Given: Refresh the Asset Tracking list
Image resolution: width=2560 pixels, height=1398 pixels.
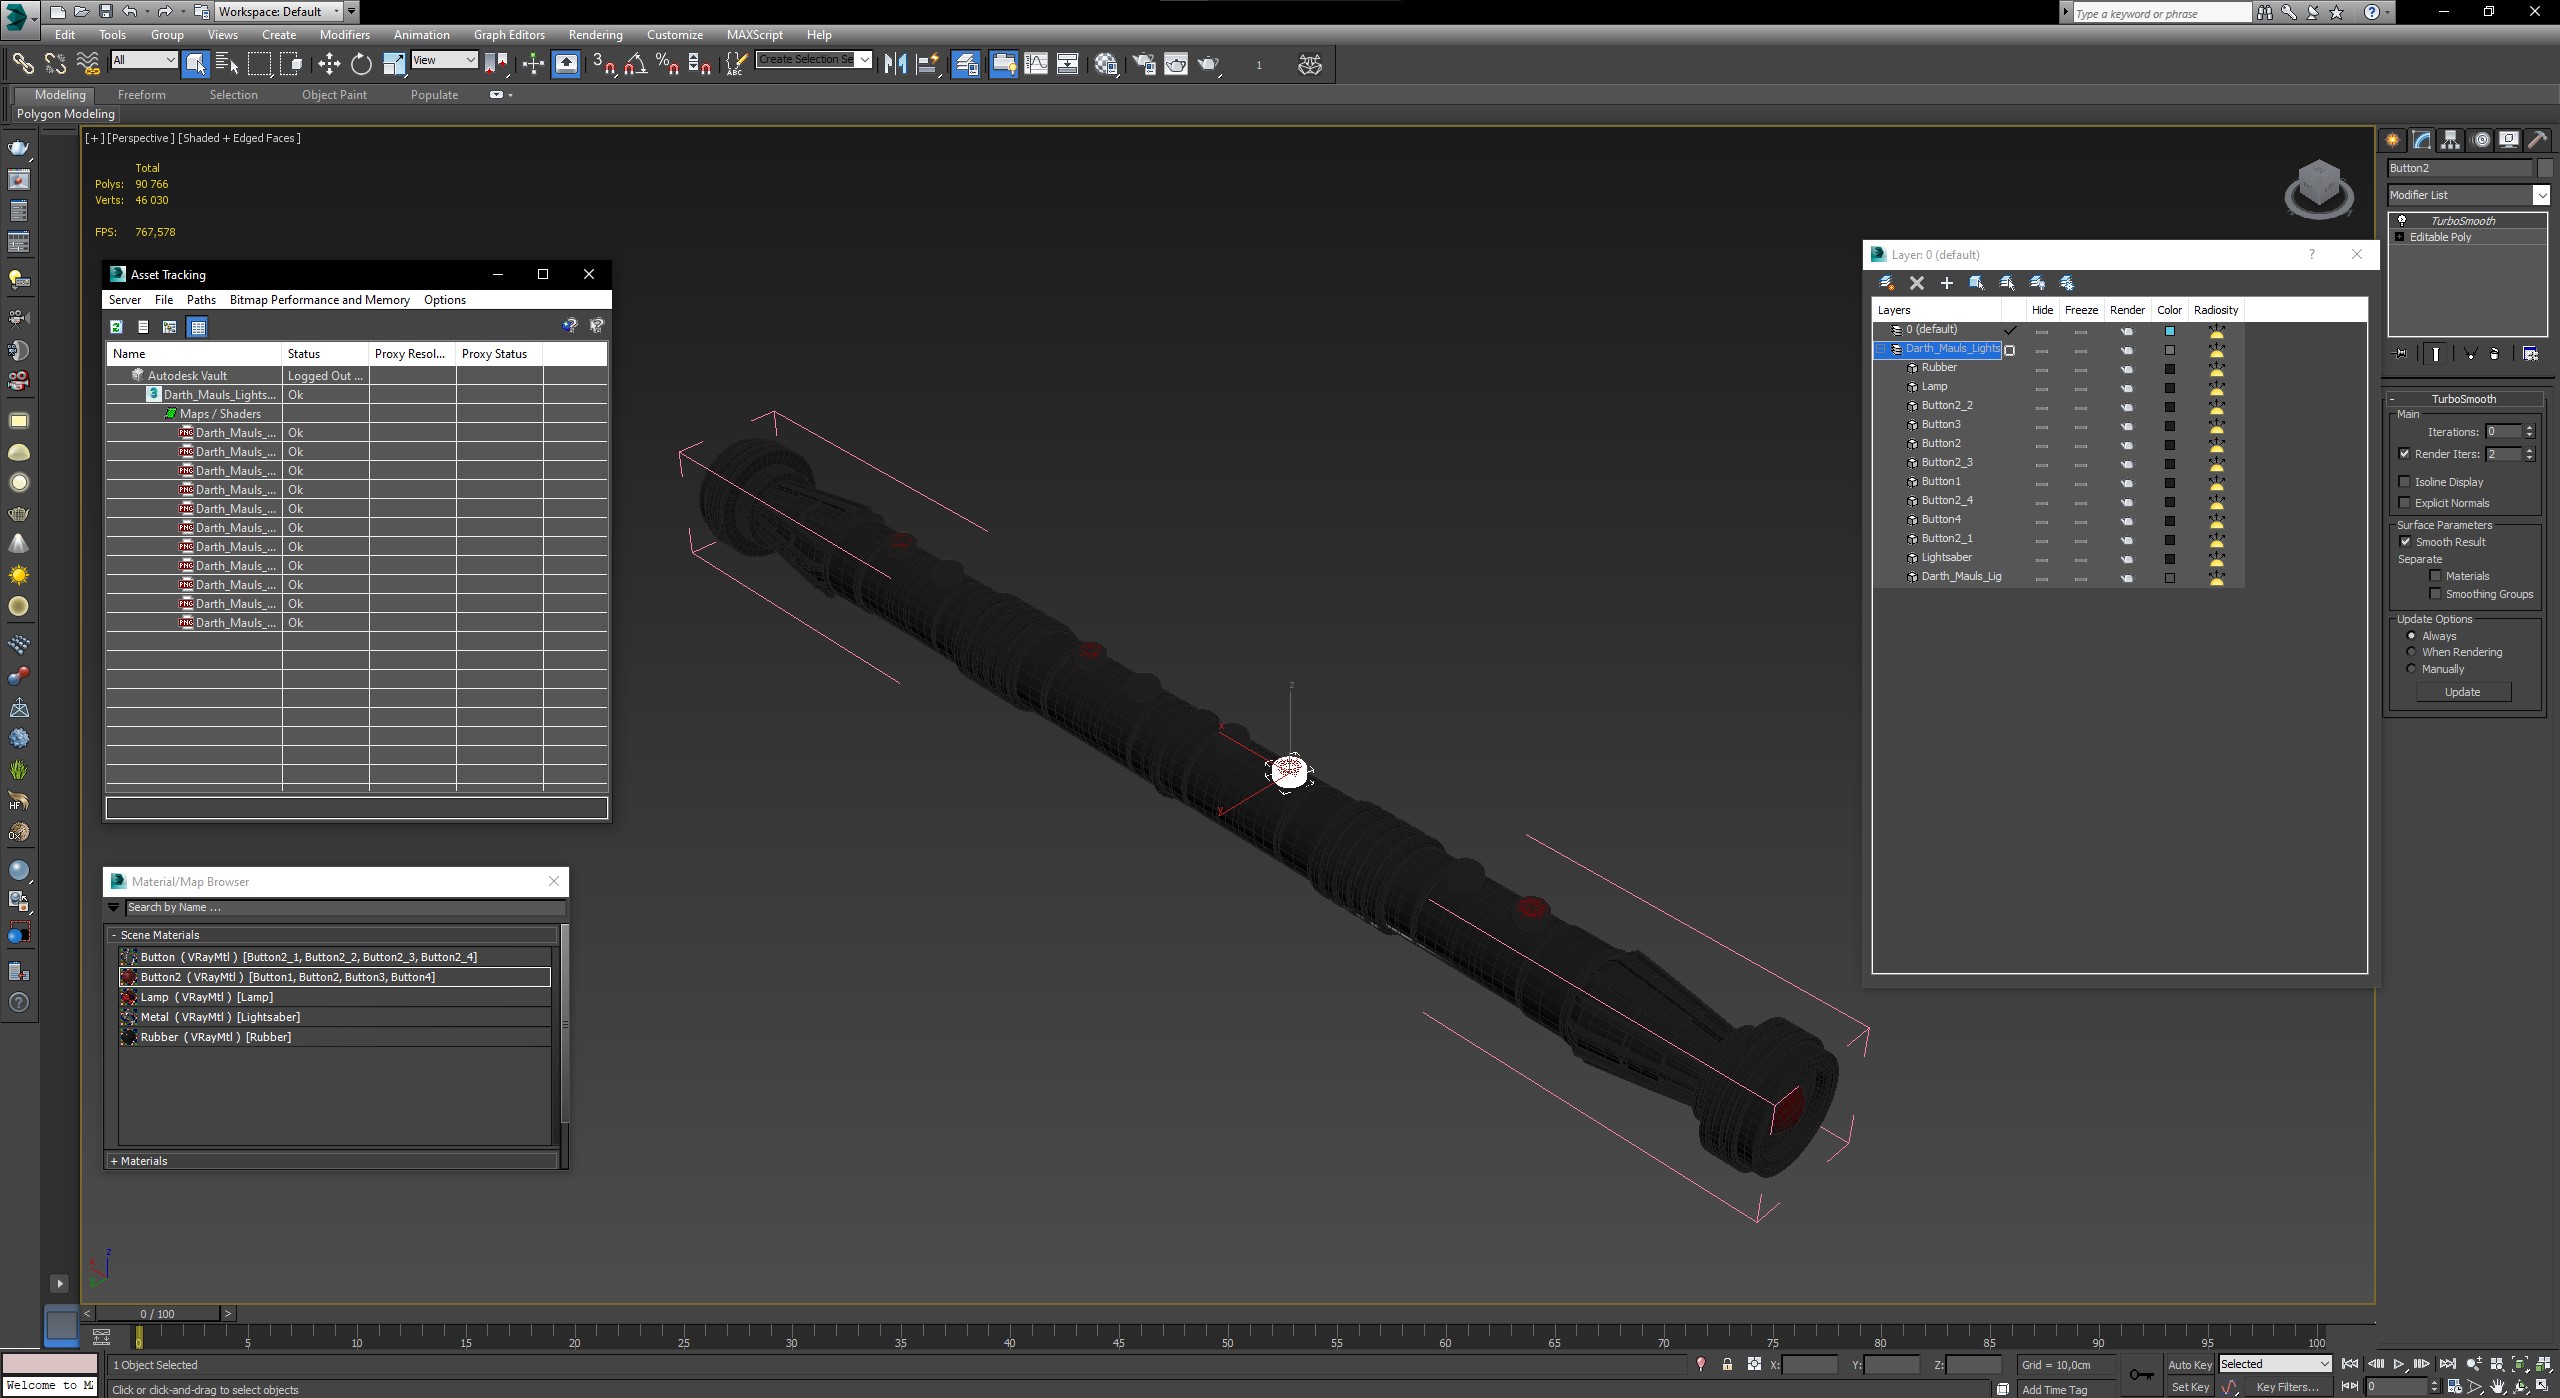Looking at the screenshot, I should (116, 327).
